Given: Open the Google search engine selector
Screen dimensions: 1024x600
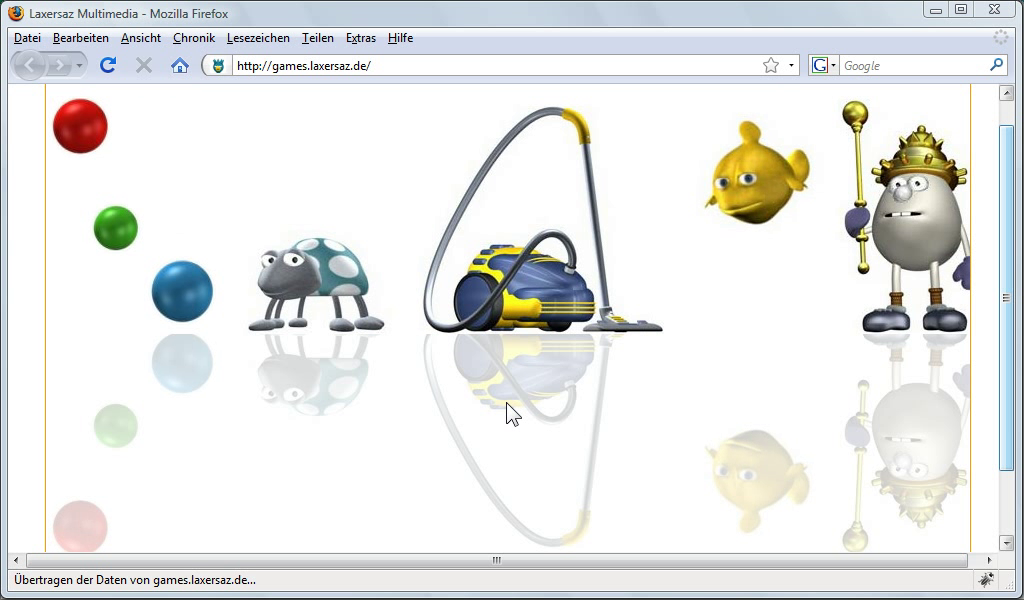Looking at the screenshot, I should 824,65.
